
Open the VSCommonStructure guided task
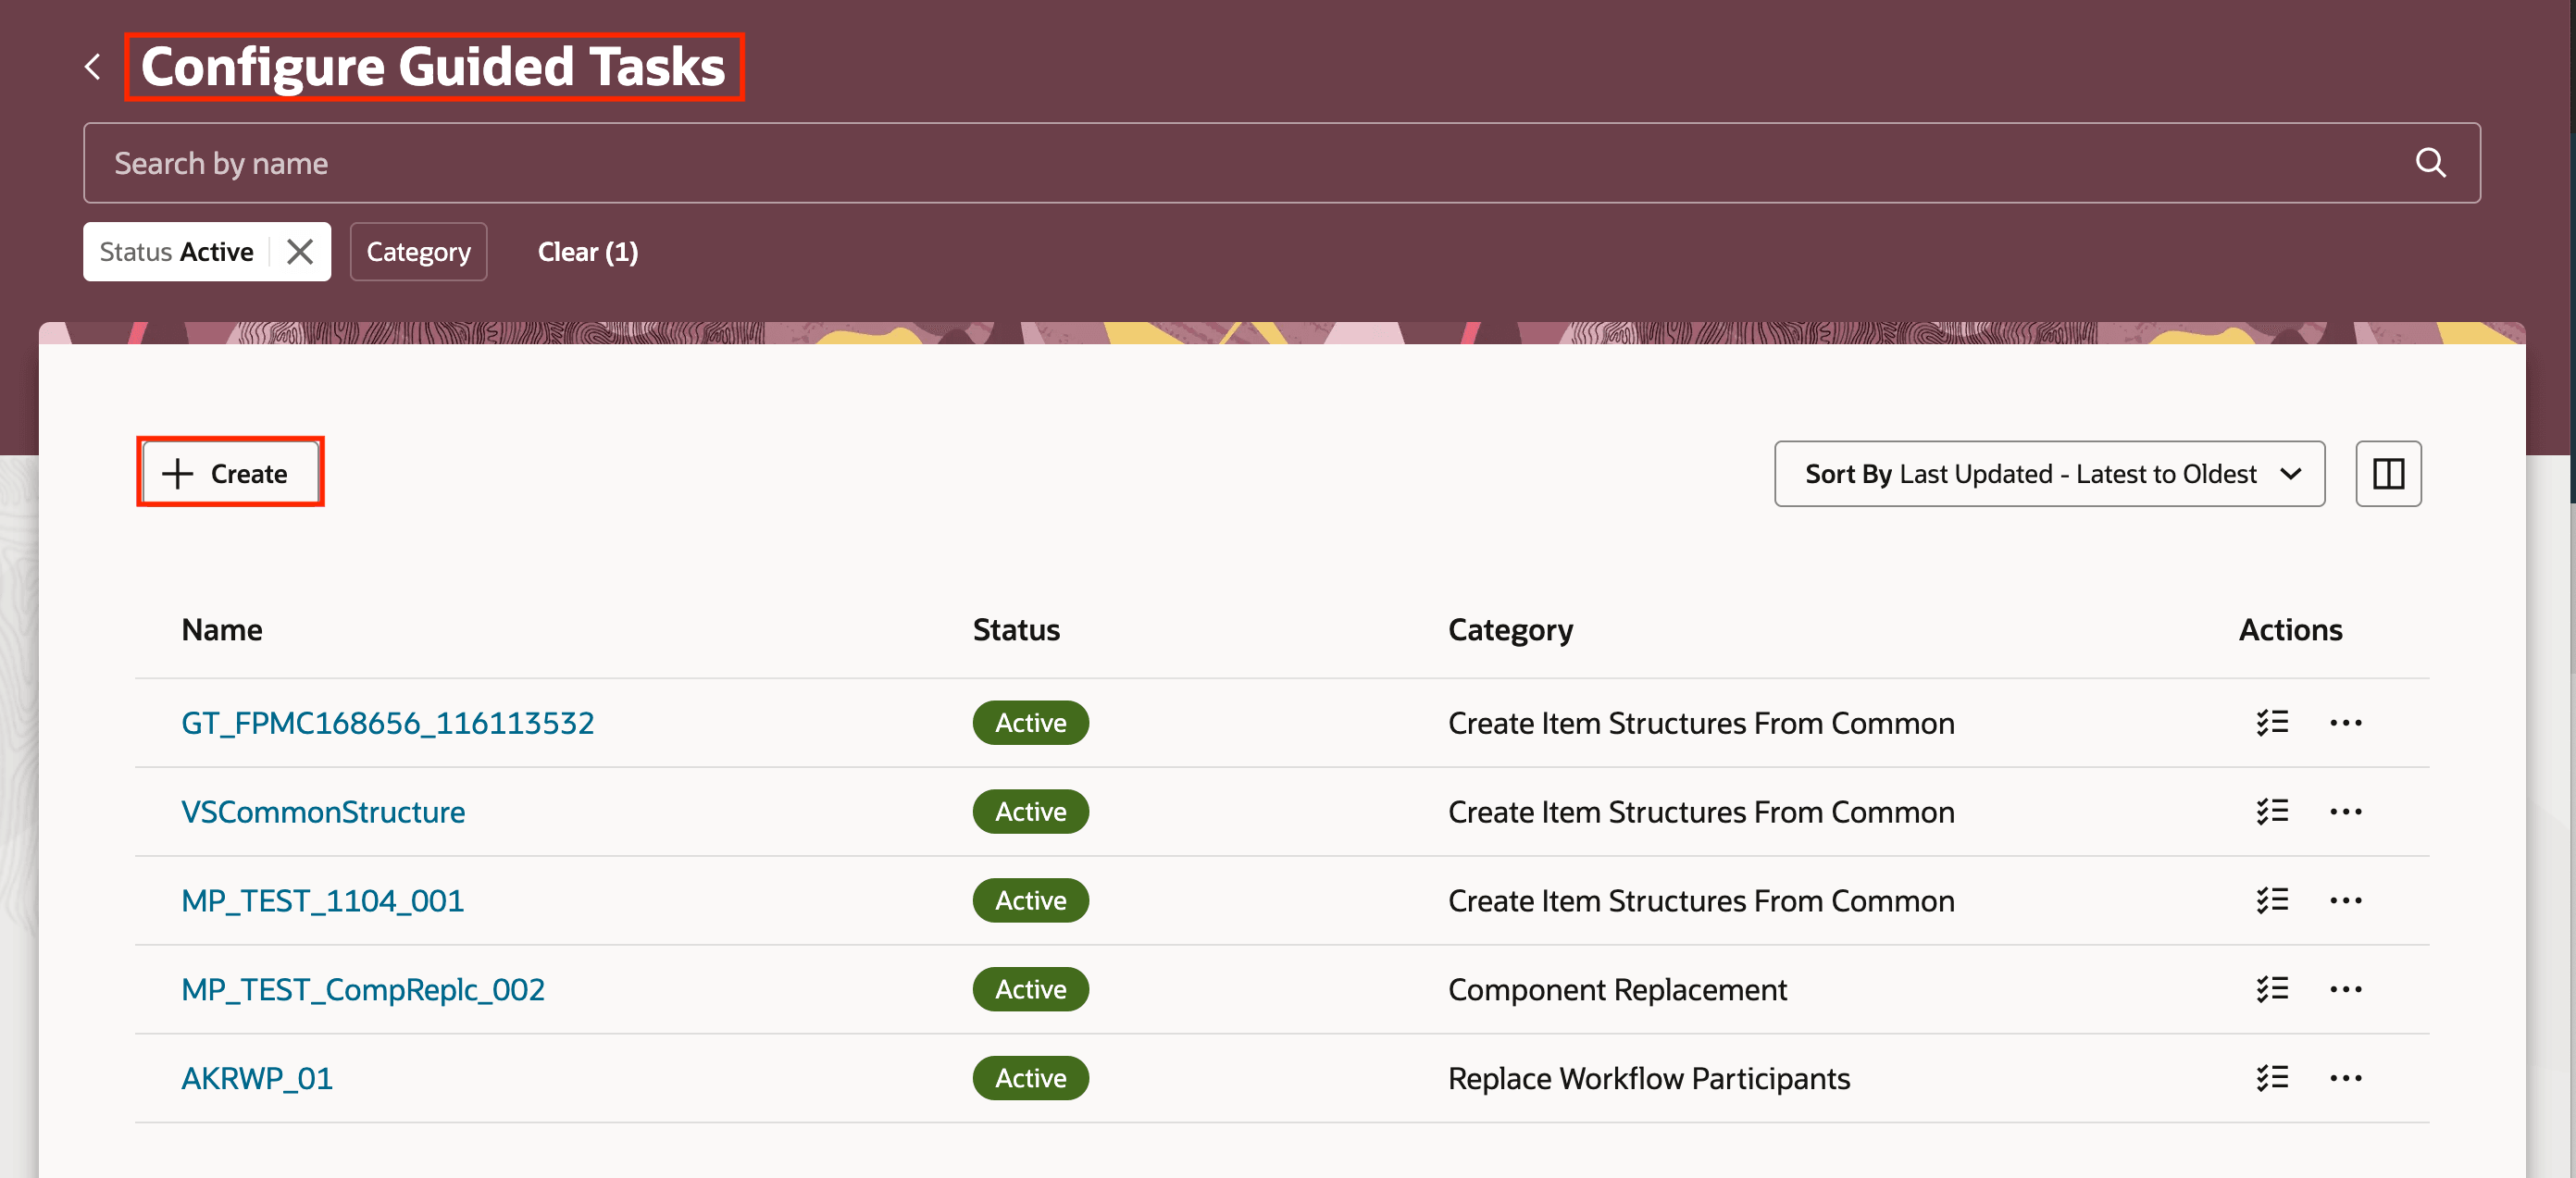click(x=323, y=811)
